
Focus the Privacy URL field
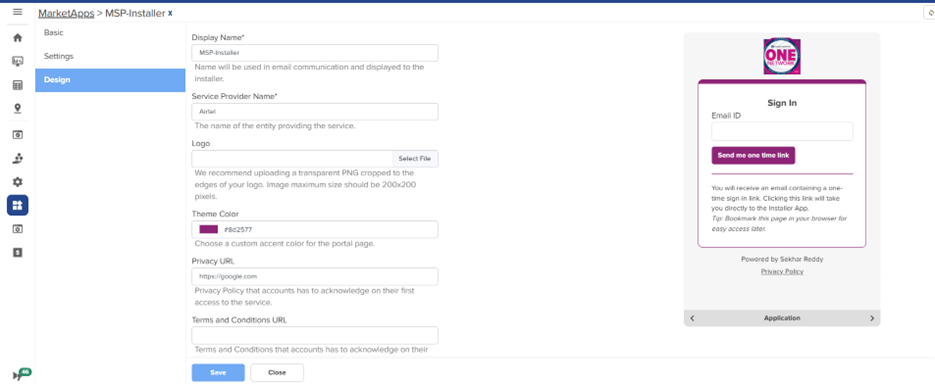(x=315, y=277)
